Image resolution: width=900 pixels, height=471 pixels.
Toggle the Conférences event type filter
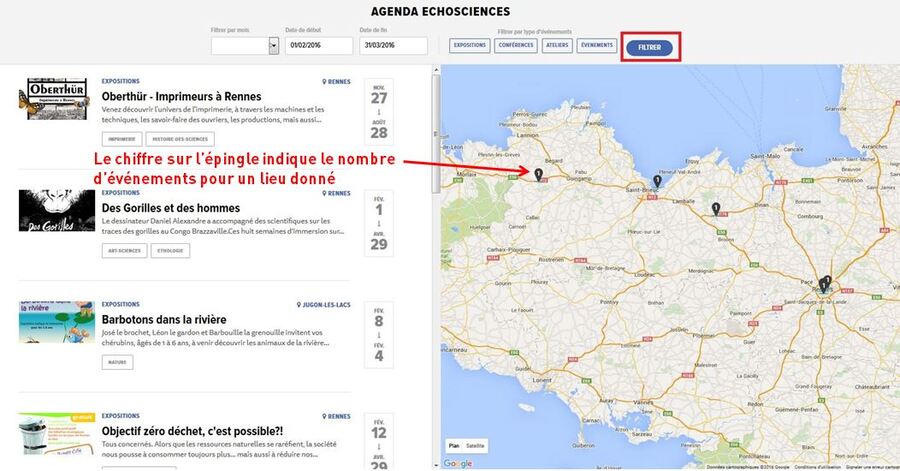point(516,46)
